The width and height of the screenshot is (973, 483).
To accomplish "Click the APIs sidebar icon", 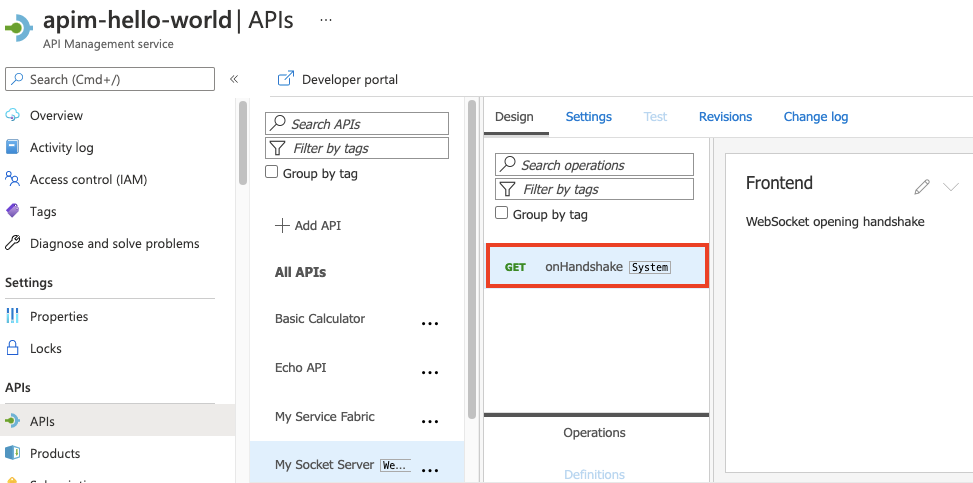I will [12, 421].
